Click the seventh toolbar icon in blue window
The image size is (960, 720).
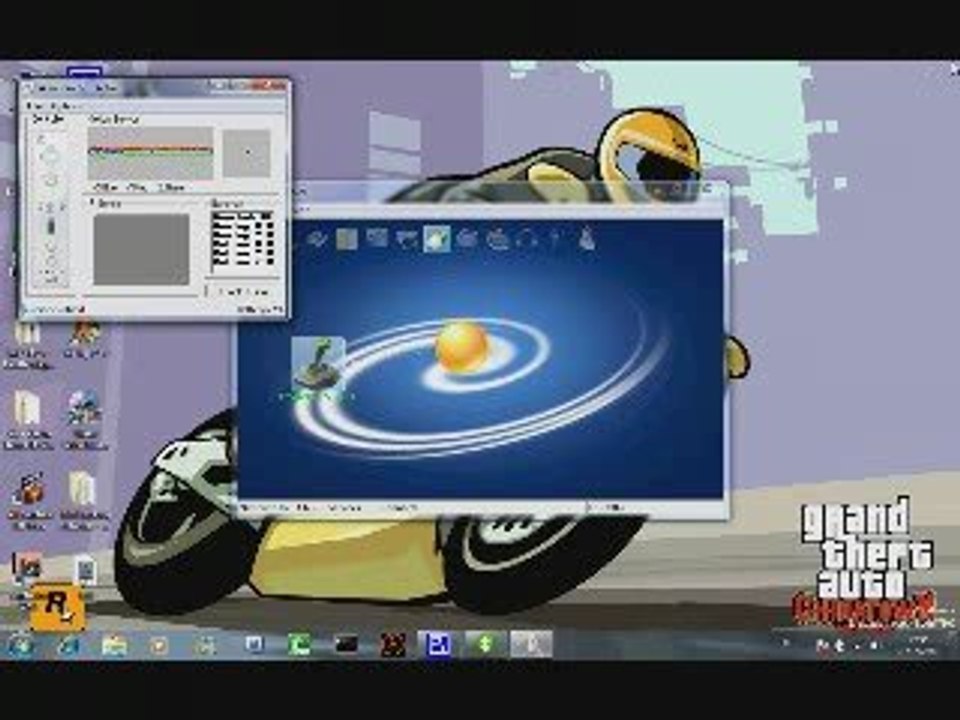click(x=497, y=239)
